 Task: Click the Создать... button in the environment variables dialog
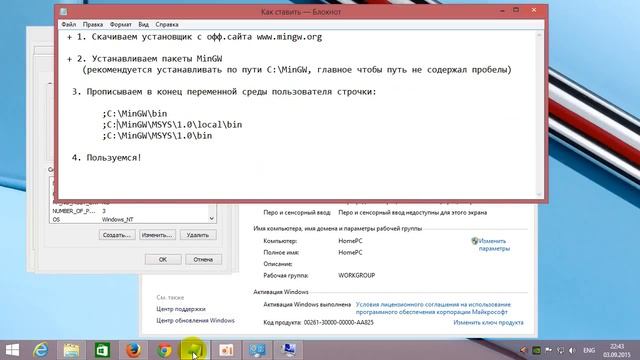pos(117,235)
